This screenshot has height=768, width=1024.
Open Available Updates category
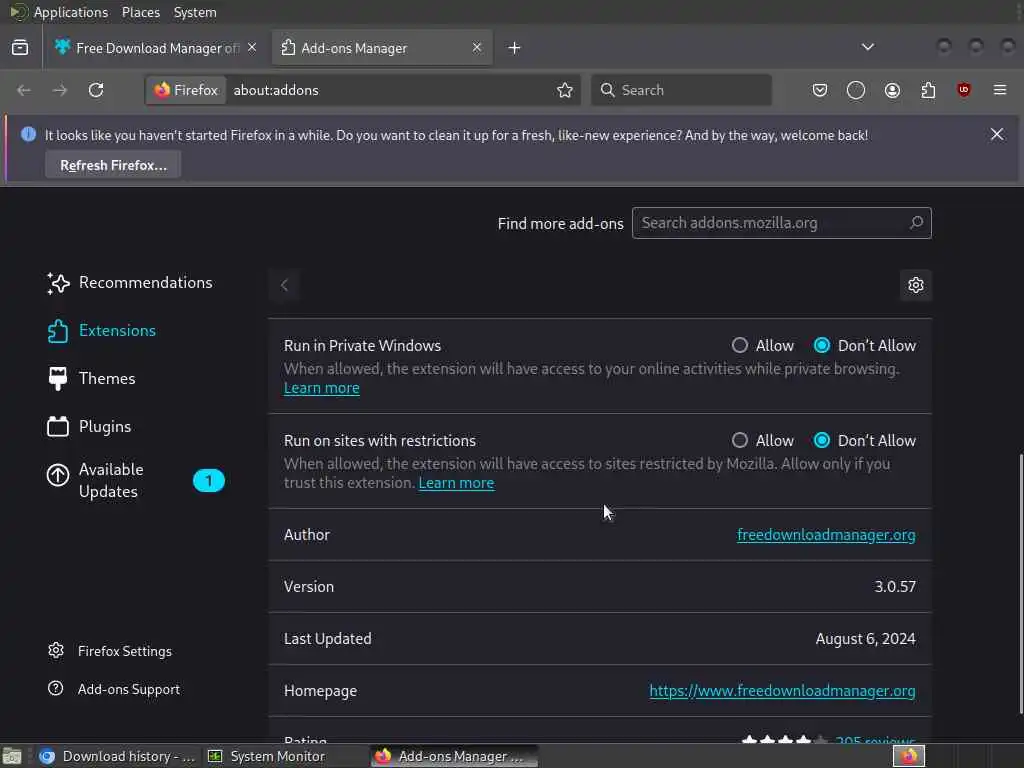pos(135,480)
